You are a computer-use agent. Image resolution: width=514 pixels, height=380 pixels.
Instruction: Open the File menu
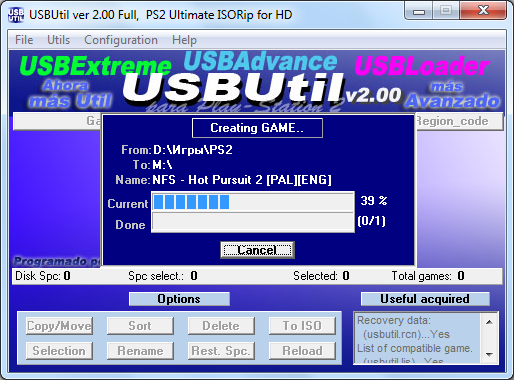pos(24,40)
